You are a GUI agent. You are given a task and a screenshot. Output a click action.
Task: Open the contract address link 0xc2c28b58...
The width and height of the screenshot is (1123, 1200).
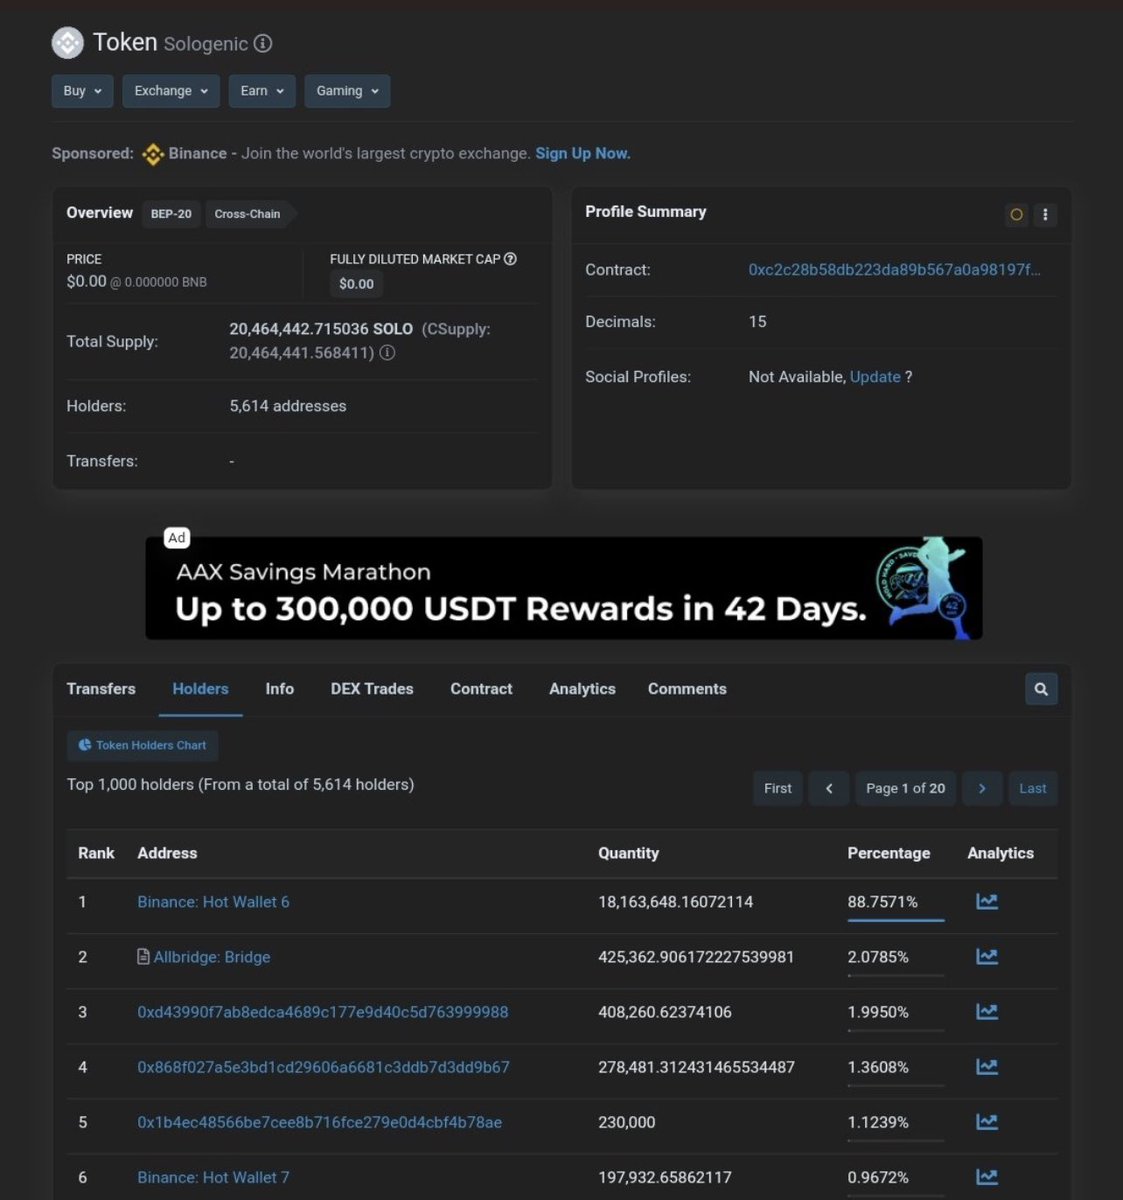tap(894, 270)
